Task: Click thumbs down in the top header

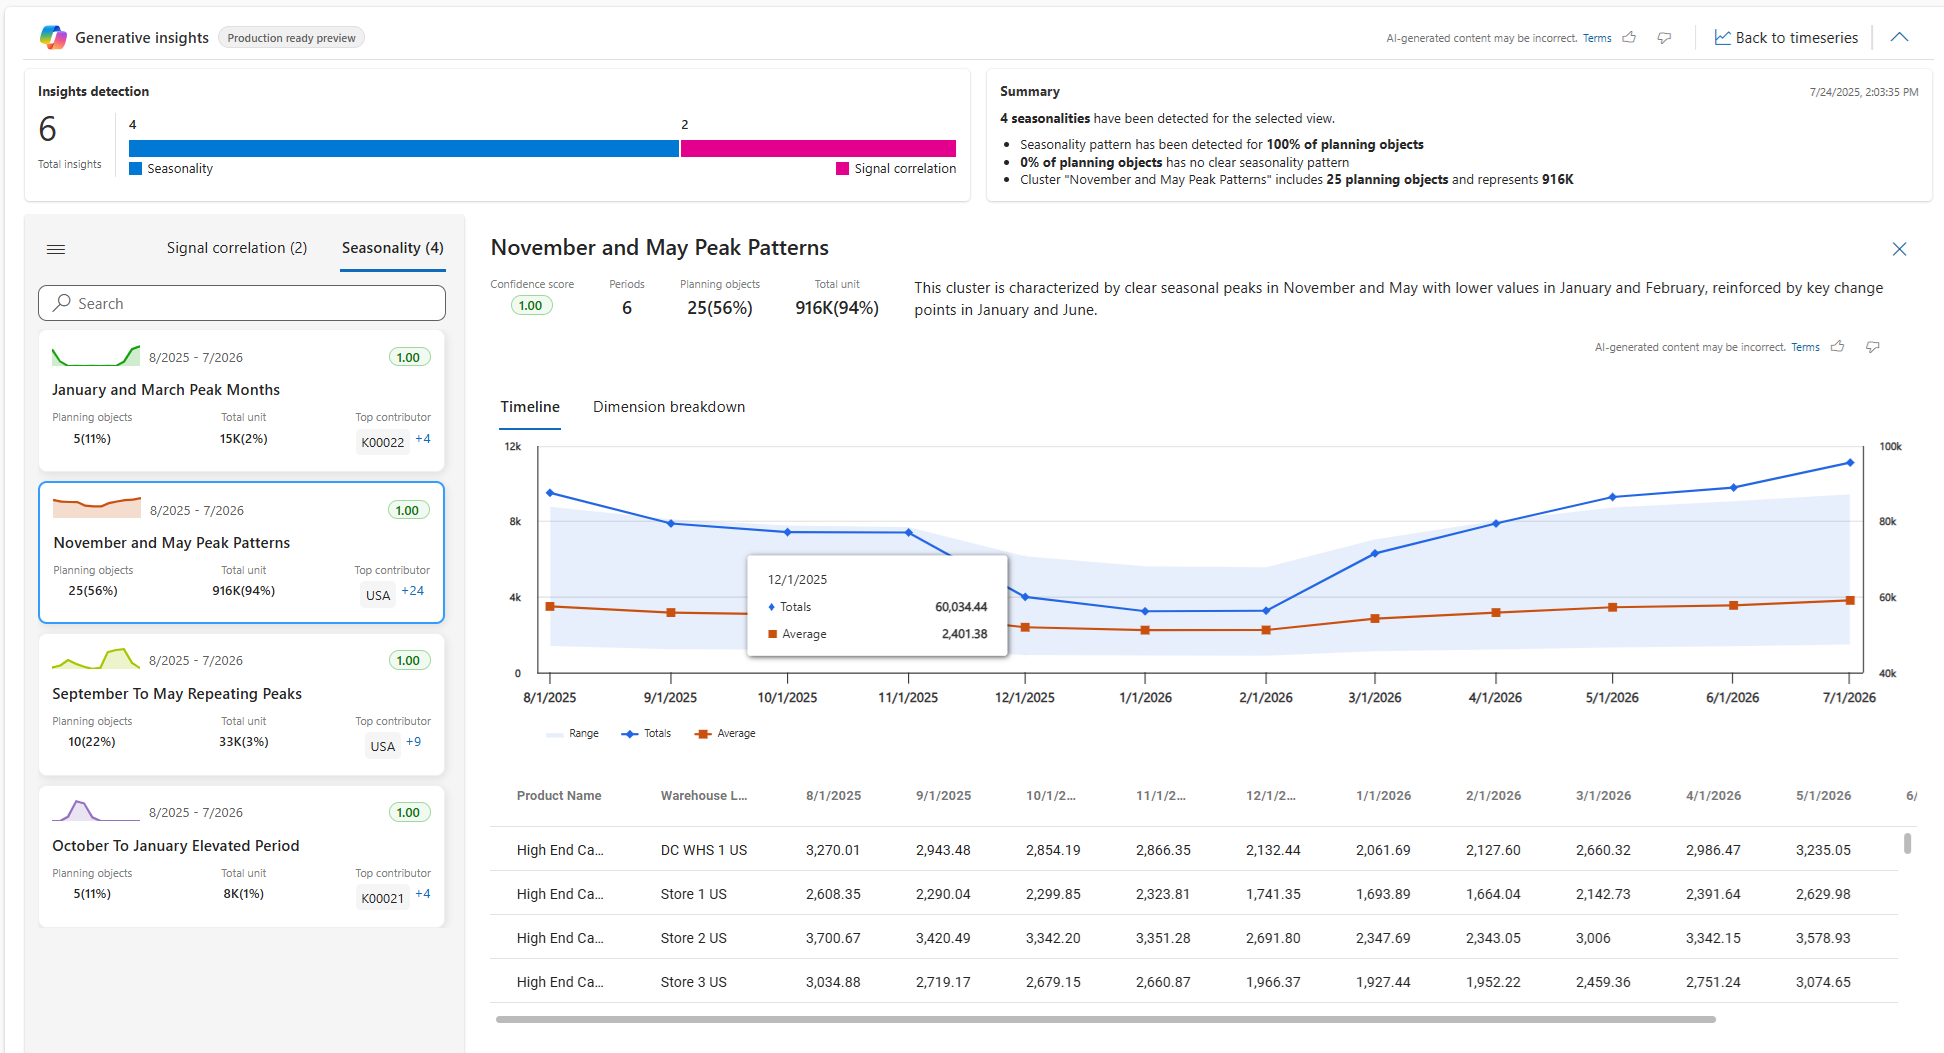Action: point(1664,38)
